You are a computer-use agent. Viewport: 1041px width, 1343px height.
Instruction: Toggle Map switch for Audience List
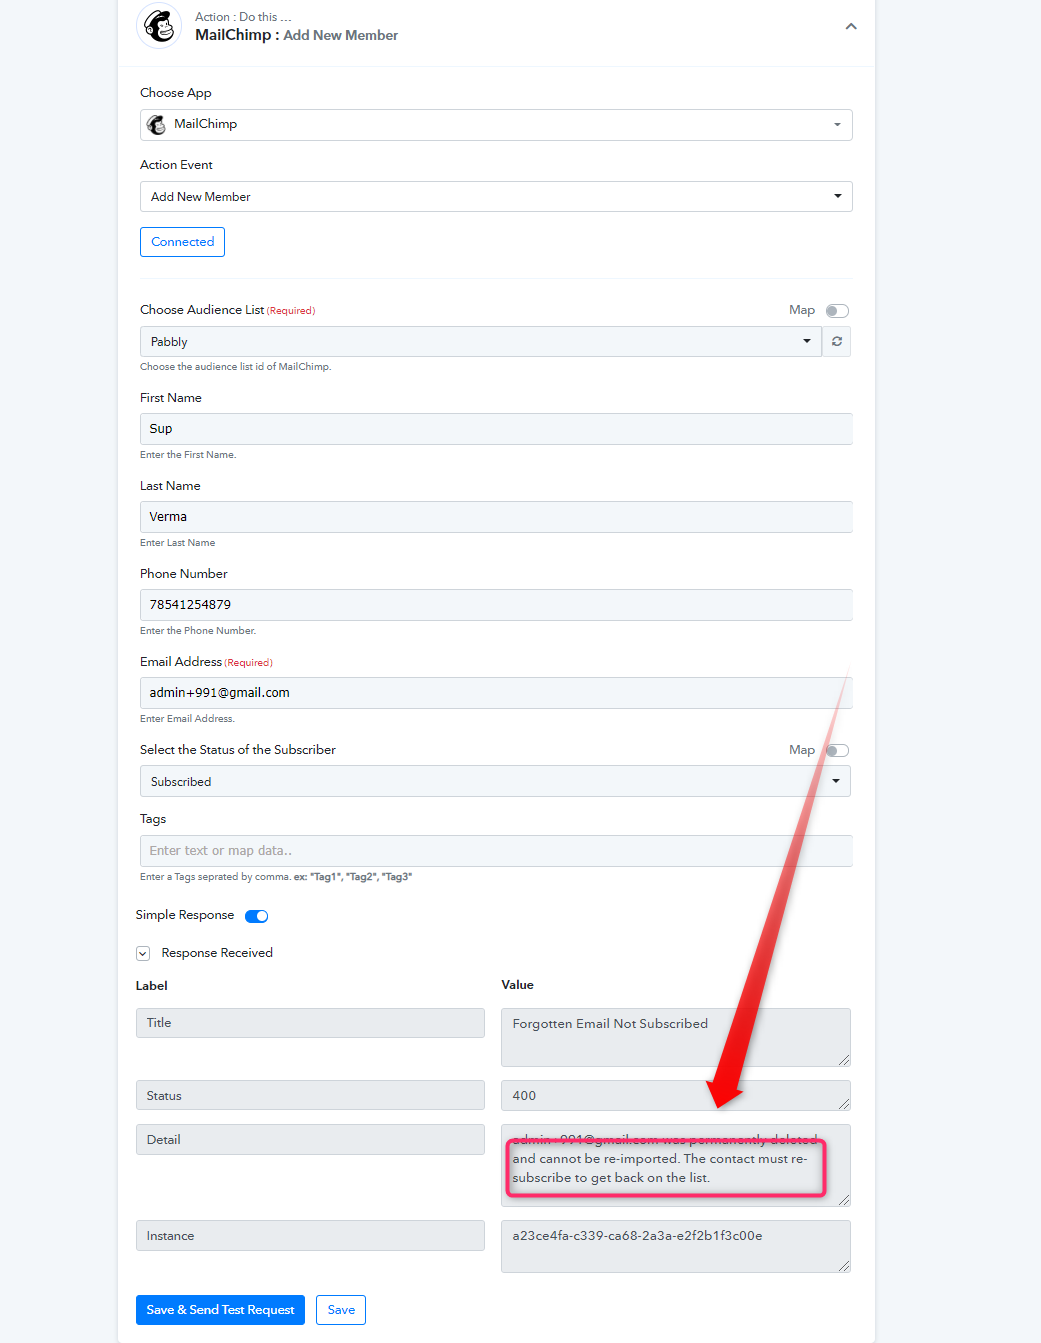click(x=837, y=311)
